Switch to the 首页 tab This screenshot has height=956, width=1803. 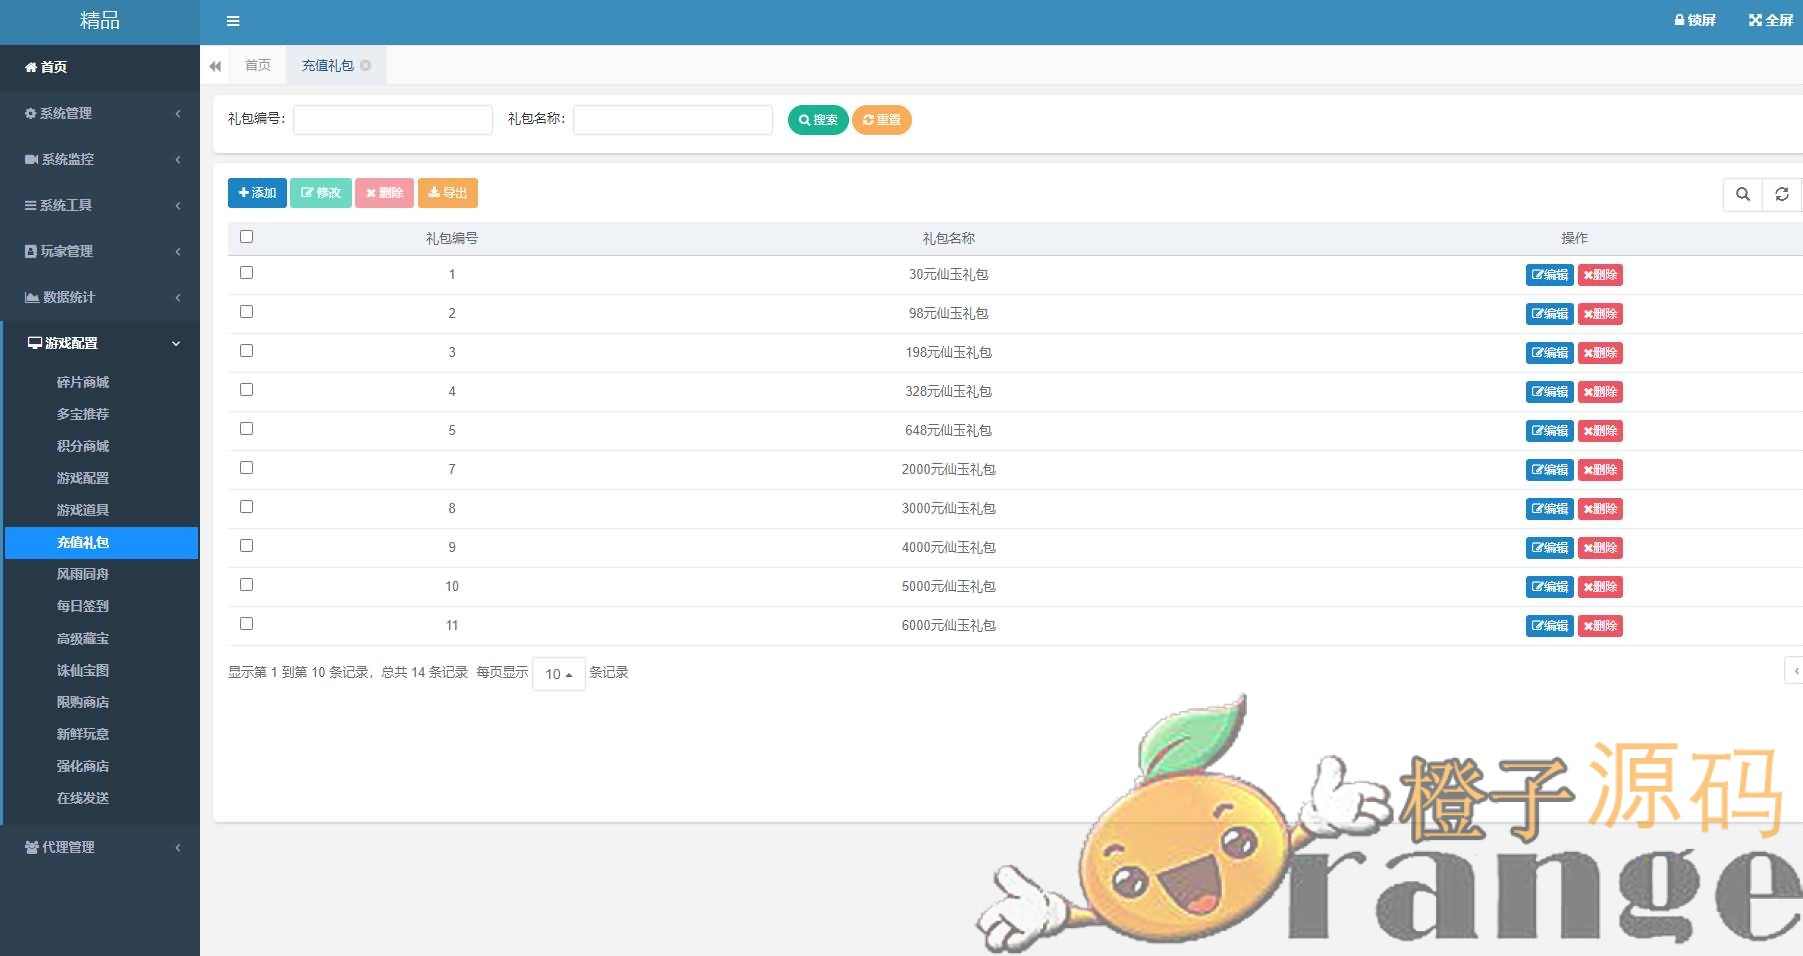pyautogui.click(x=258, y=66)
